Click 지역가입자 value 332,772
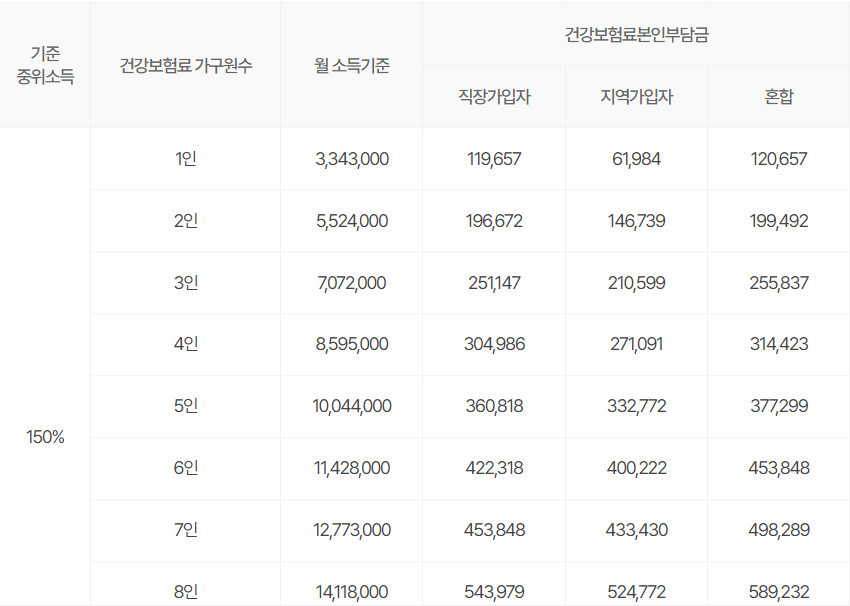This screenshot has width=850, height=606. click(x=636, y=406)
